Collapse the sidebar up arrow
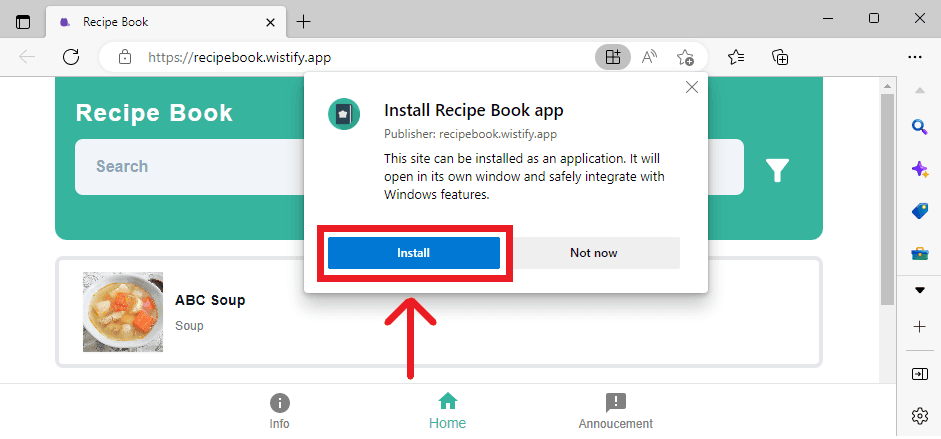The image size is (941, 439). [919, 91]
